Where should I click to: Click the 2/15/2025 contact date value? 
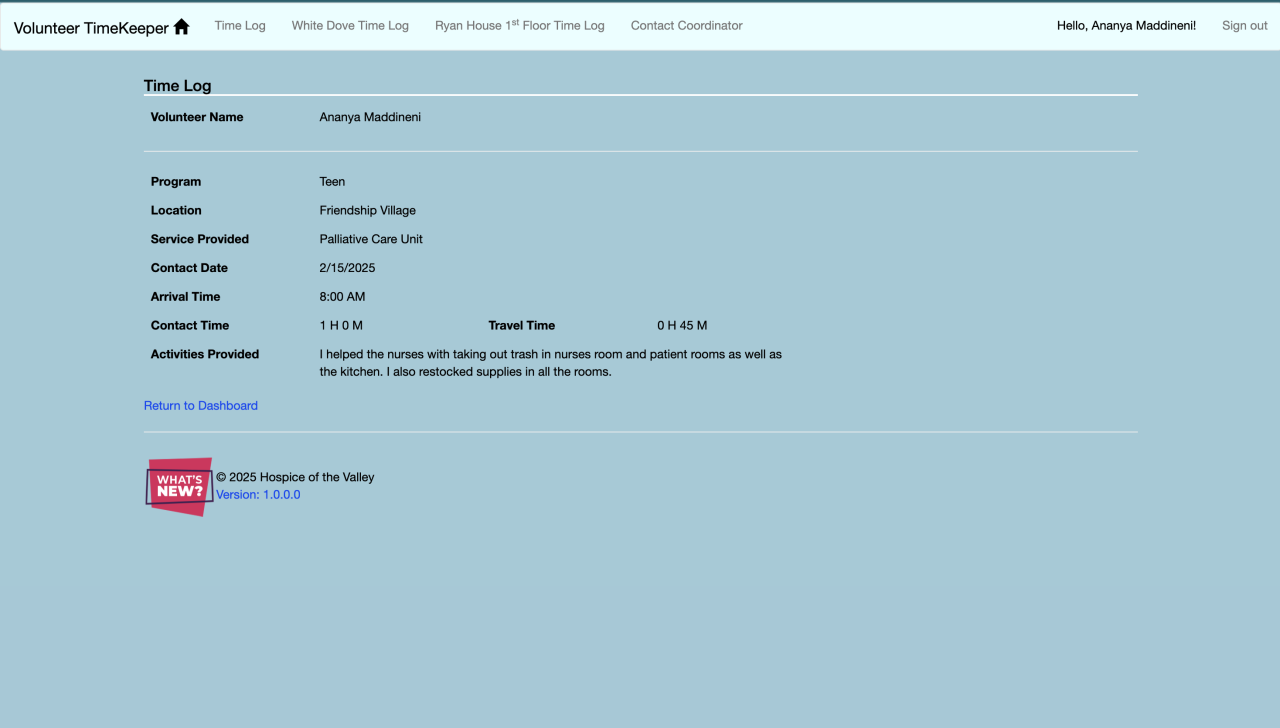(348, 268)
